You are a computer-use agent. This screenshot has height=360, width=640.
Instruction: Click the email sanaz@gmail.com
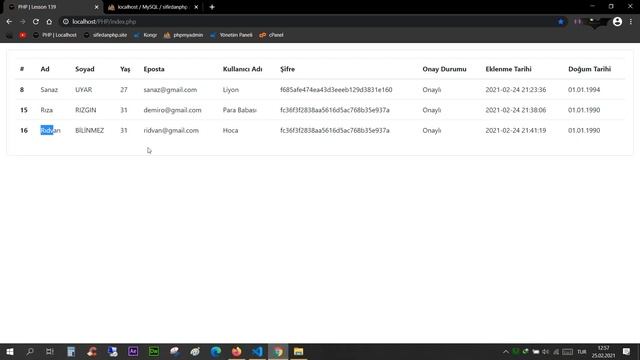coord(170,90)
